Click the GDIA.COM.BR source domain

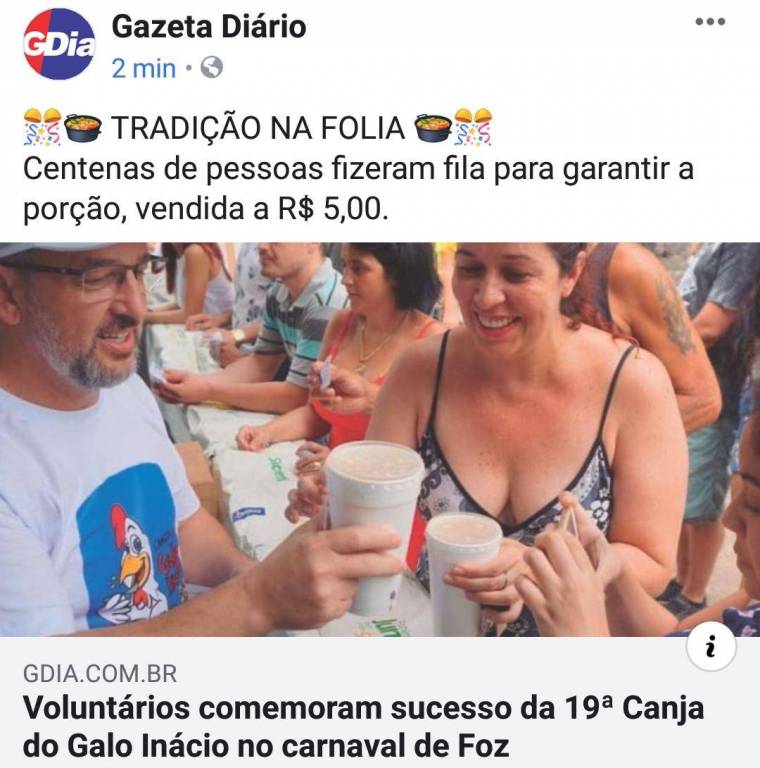pos(100,674)
